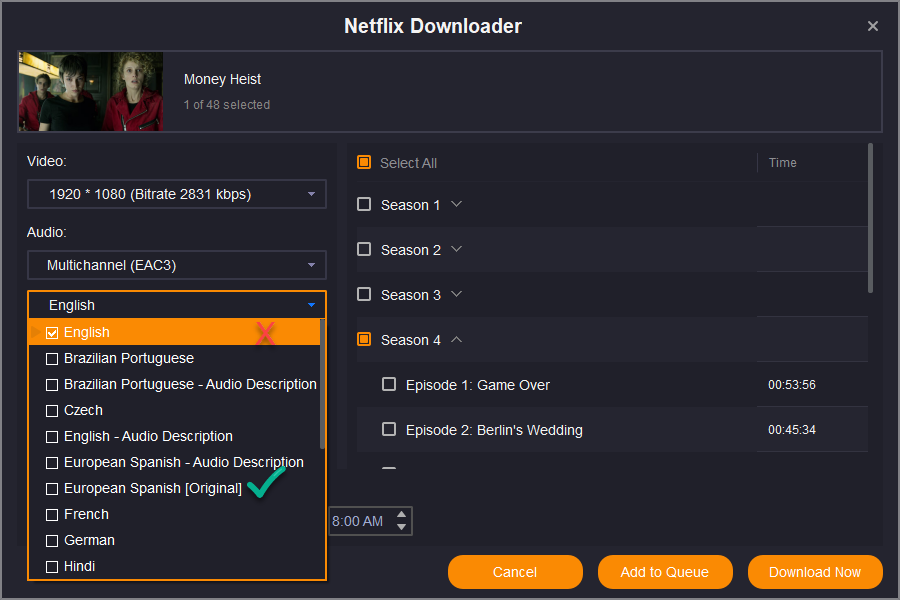Click the Cancel button
The width and height of the screenshot is (900, 600).
pos(515,572)
